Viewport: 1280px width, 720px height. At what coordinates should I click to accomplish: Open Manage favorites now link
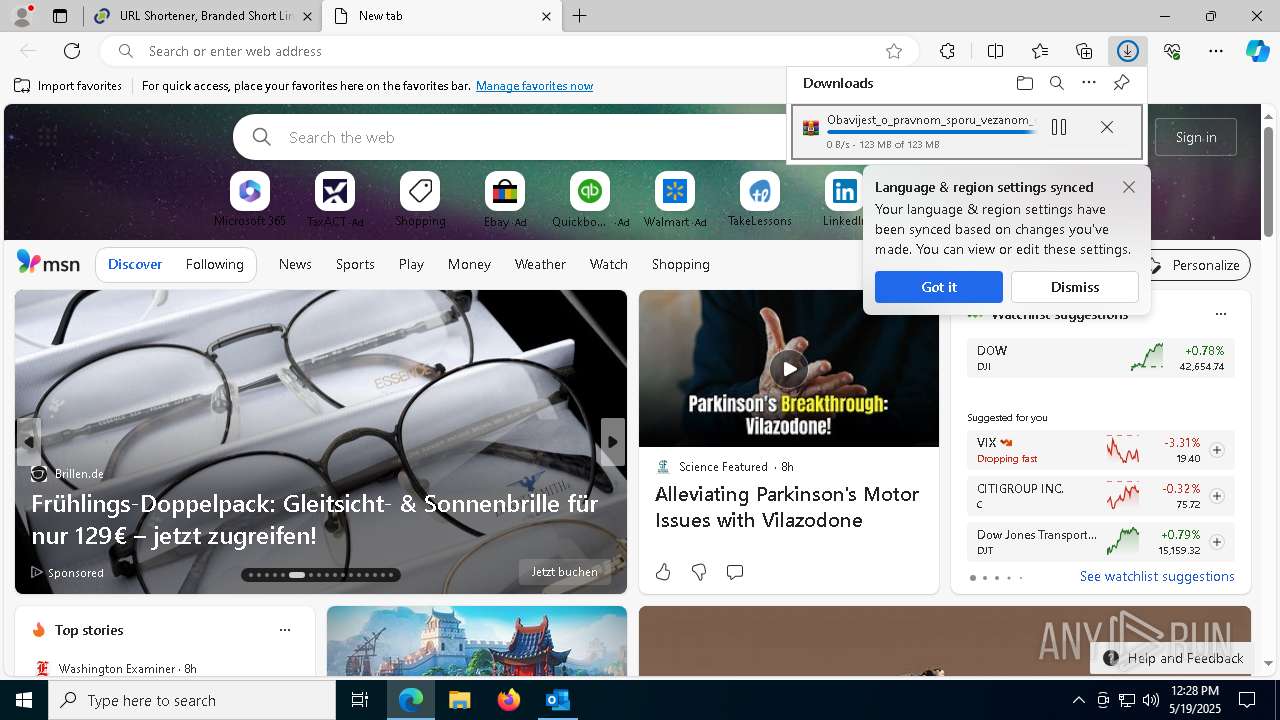(x=534, y=86)
